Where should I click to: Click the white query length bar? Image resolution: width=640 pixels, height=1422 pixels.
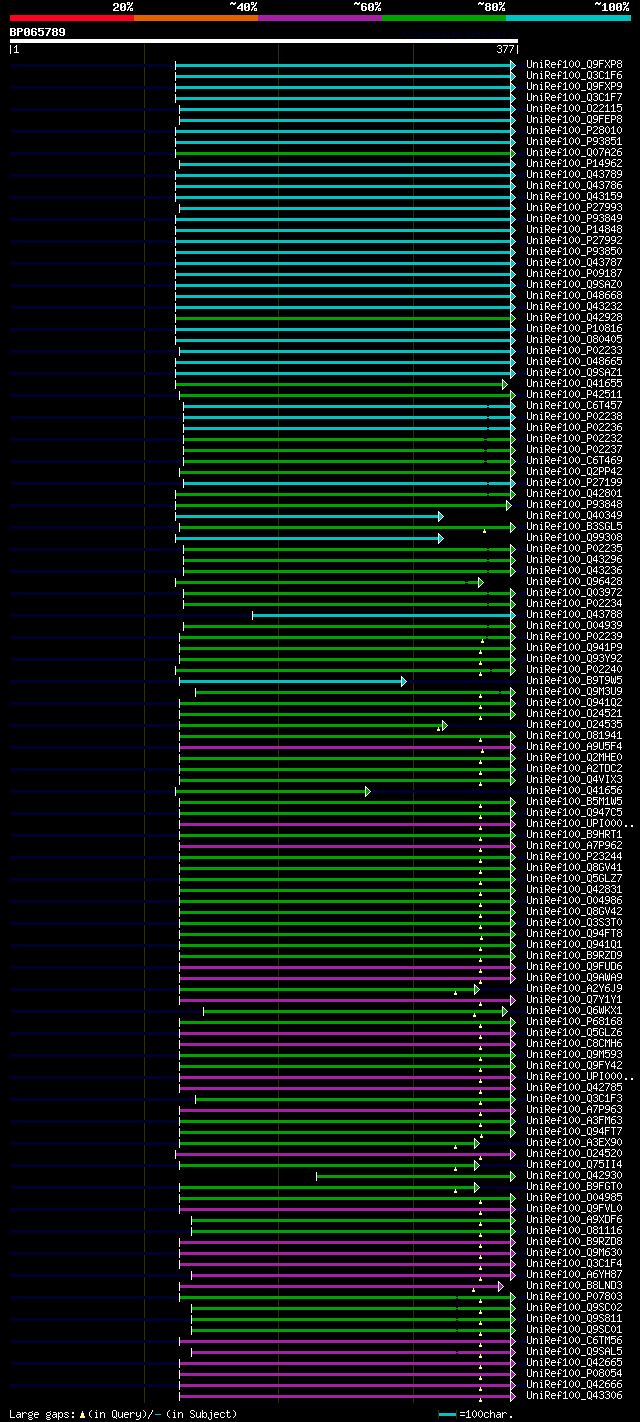[263, 41]
